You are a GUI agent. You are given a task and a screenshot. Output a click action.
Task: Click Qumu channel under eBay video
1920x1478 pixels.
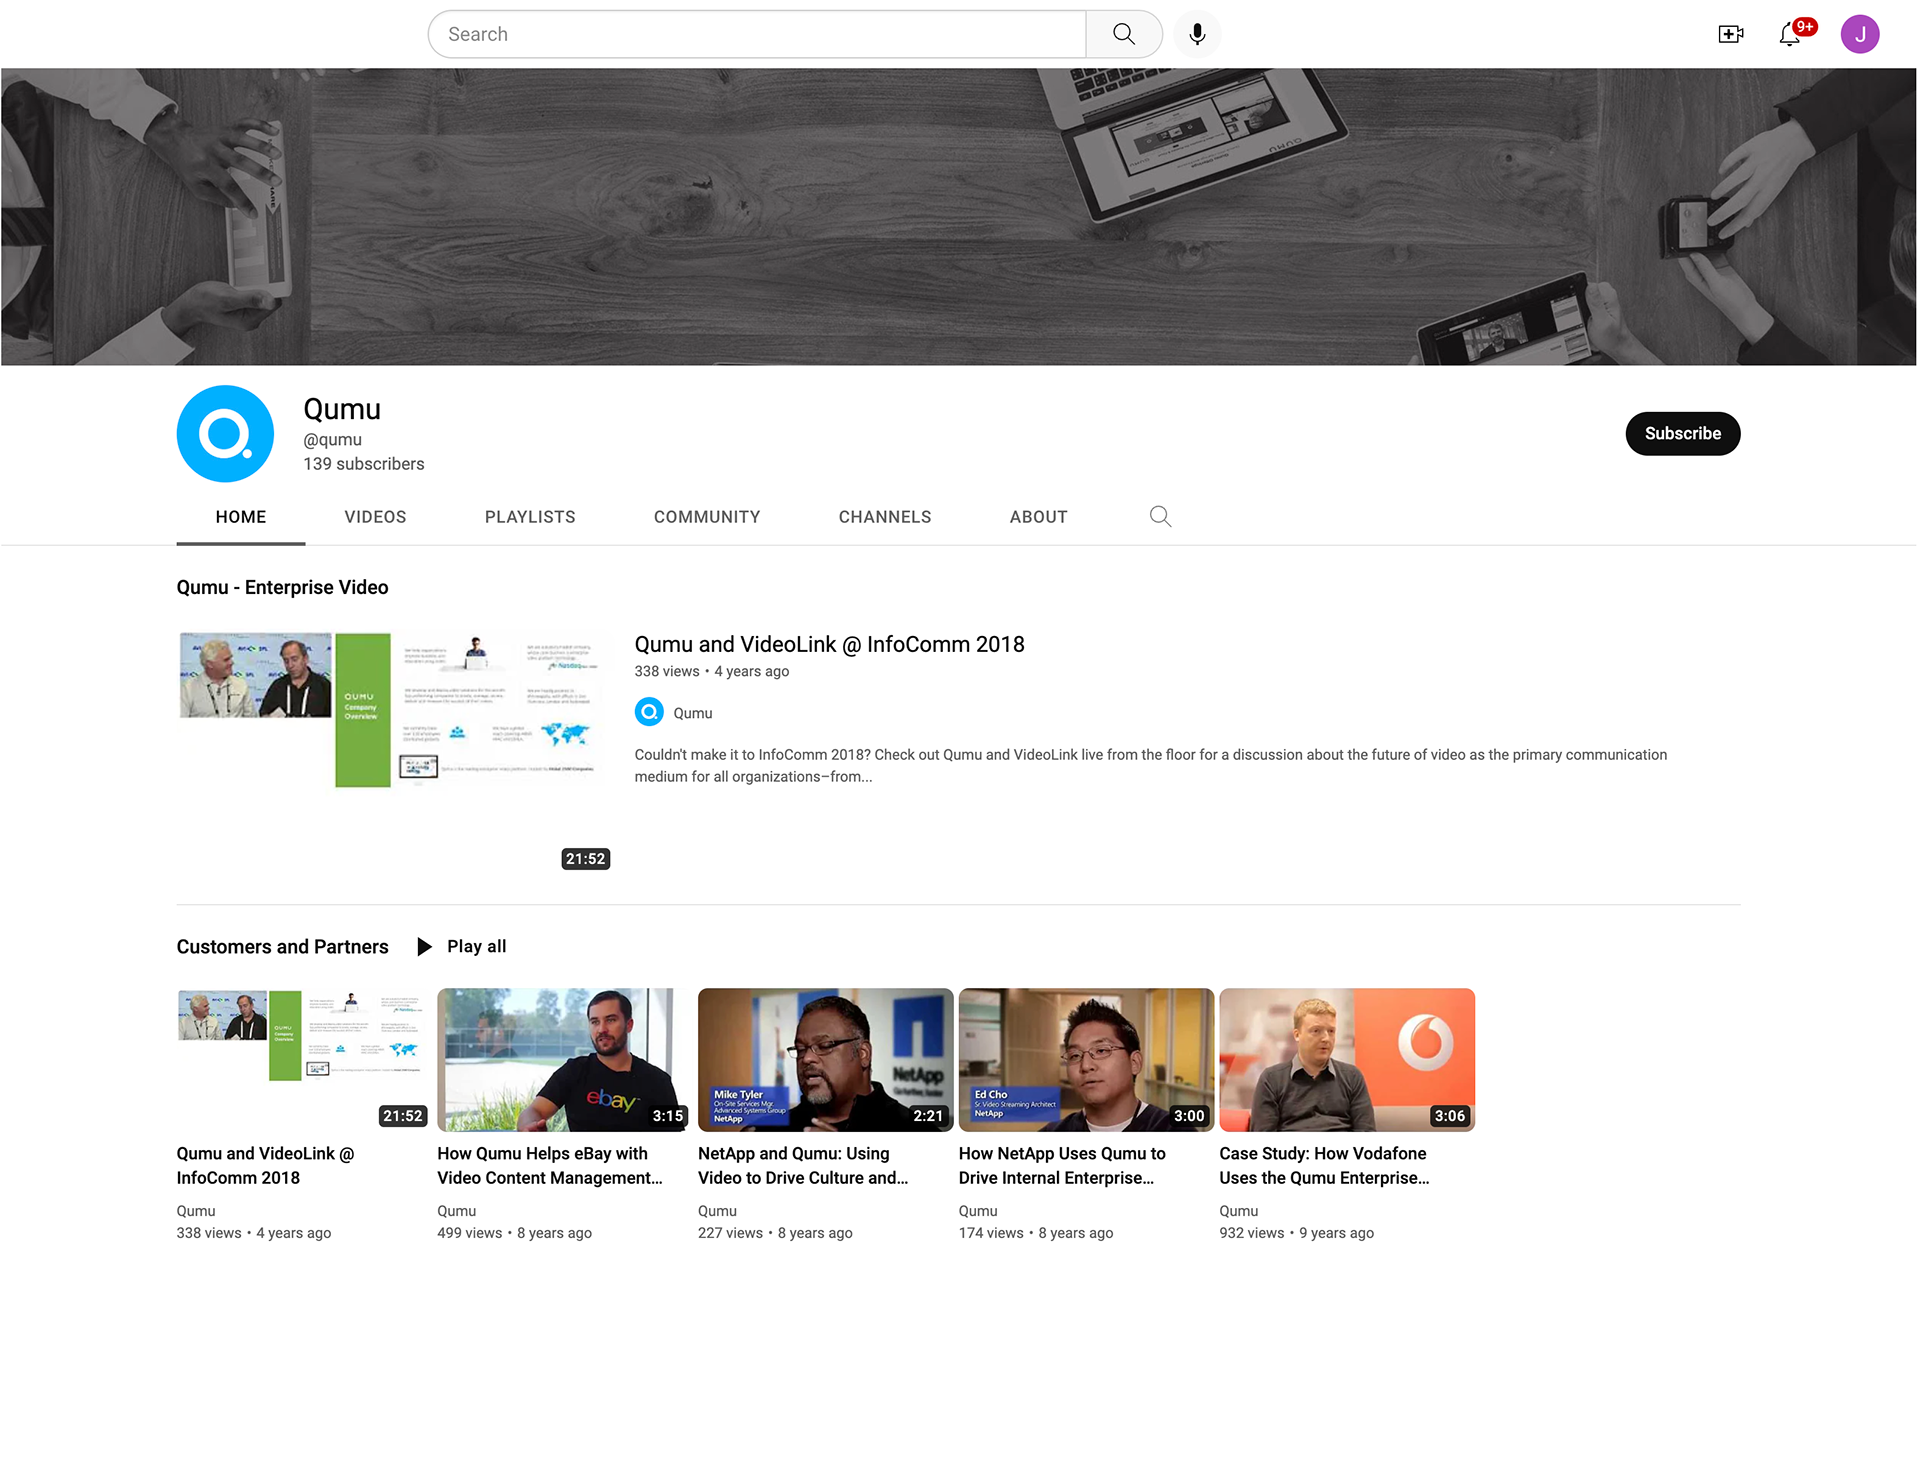click(x=456, y=1211)
